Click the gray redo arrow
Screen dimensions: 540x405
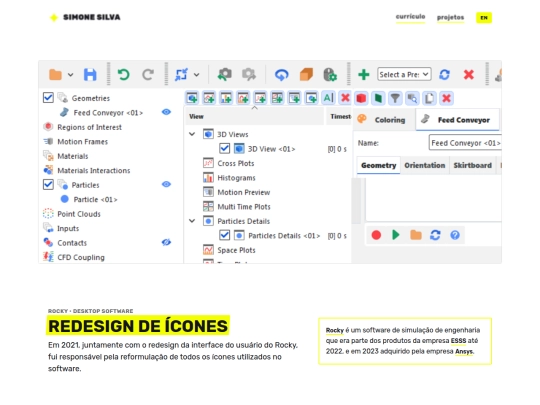coord(148,74)
